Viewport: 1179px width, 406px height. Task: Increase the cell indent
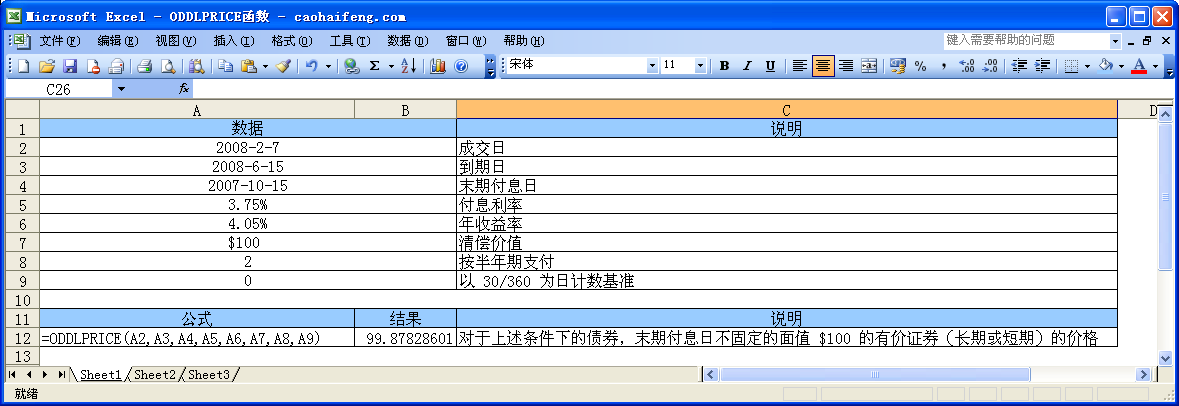click(x=1042, y=66)
